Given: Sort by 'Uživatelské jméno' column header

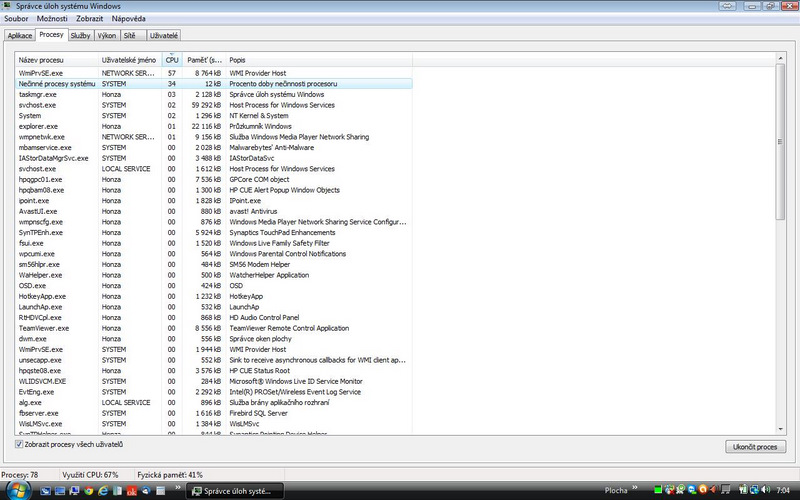Looking at the screenshot, I should pos(130,60).
